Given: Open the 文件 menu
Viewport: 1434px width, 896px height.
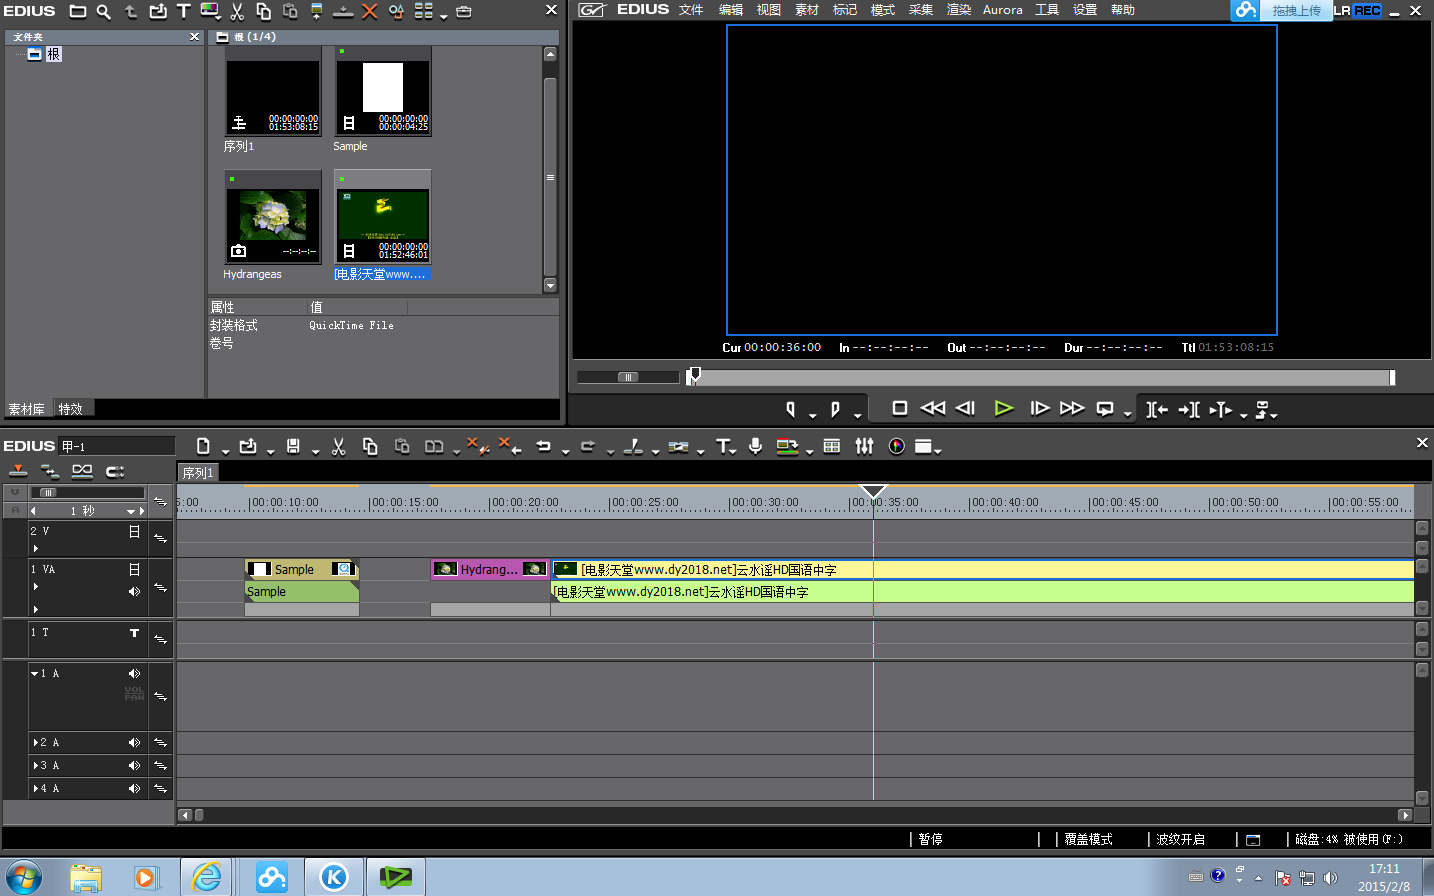Looking at the screenshot, I should coord(691,10).
